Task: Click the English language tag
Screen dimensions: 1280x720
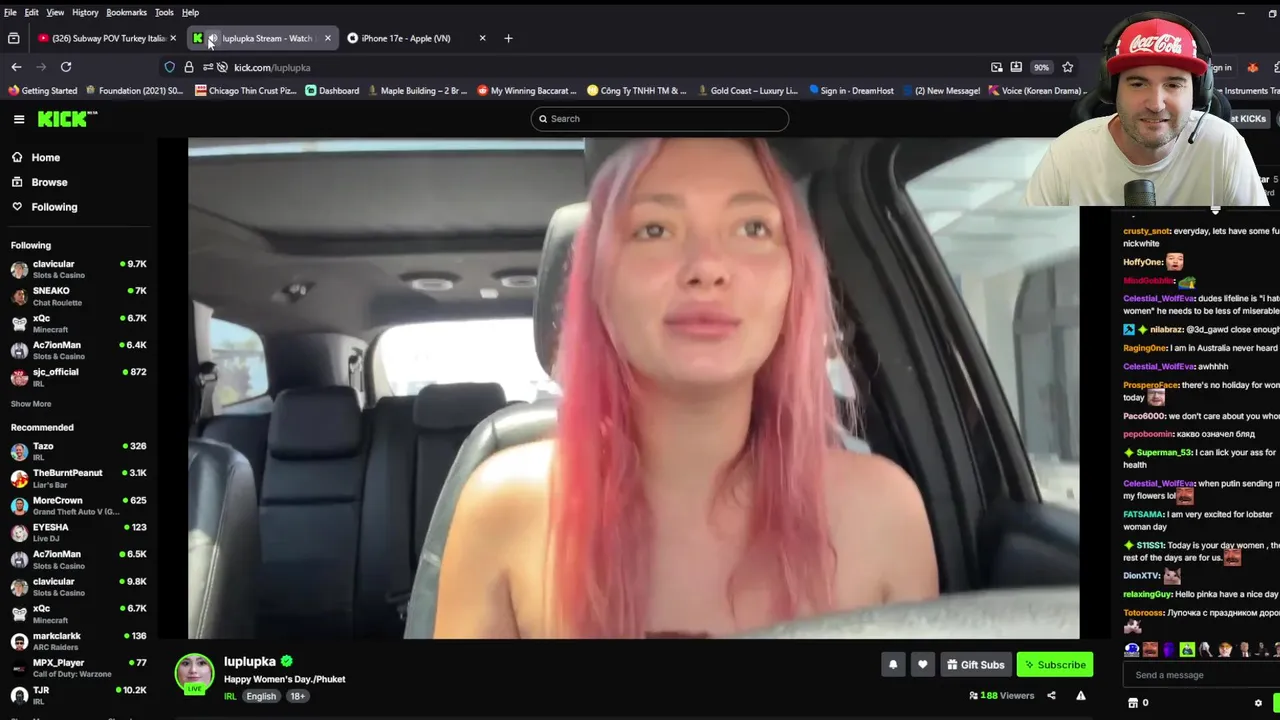Action: (261, 696)
